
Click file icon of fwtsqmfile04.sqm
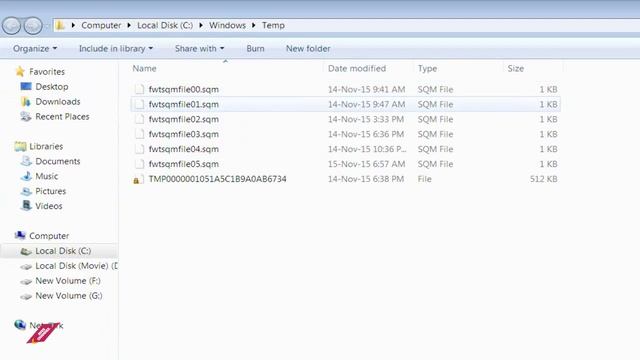coord(140,149)
